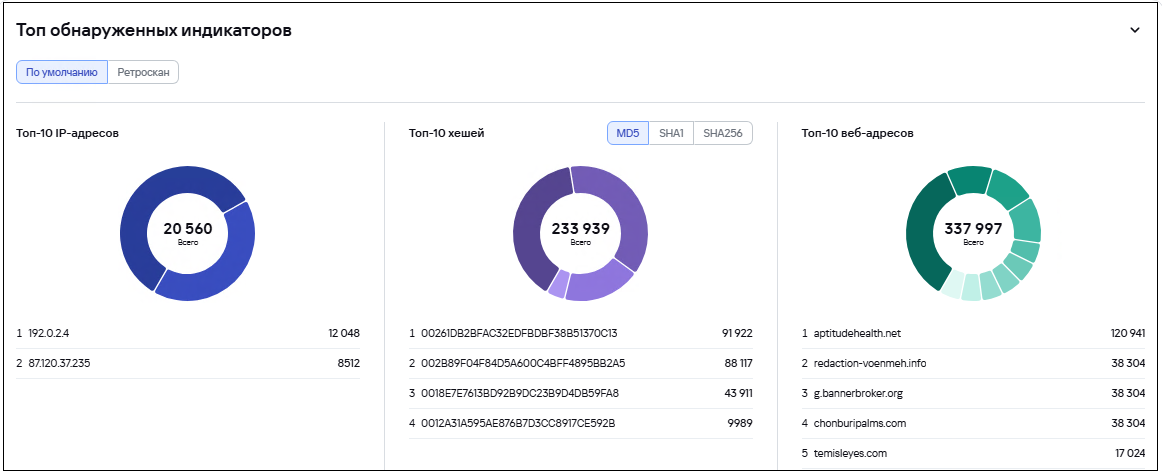Click web address redaction-voenmeh.info
Screen dimensions: 1162x471
pos(870,364)
